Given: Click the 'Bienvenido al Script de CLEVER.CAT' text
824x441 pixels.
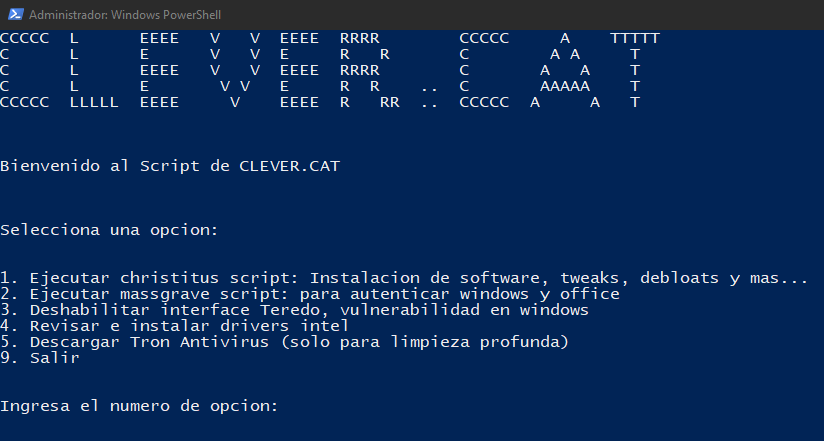Looking at the screenshot, I should [170, 166].
